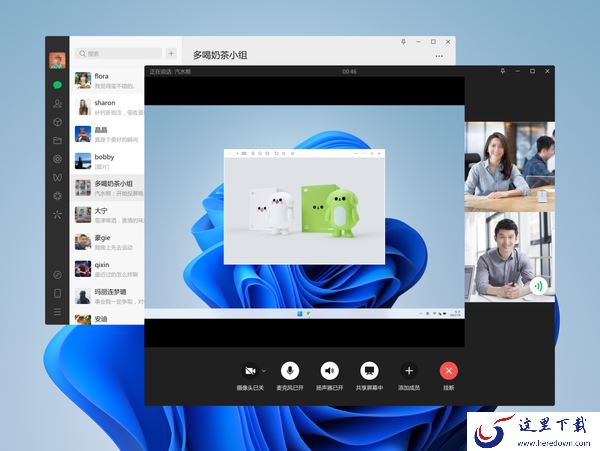Click the search box in WeChat

tap(119, 54)
